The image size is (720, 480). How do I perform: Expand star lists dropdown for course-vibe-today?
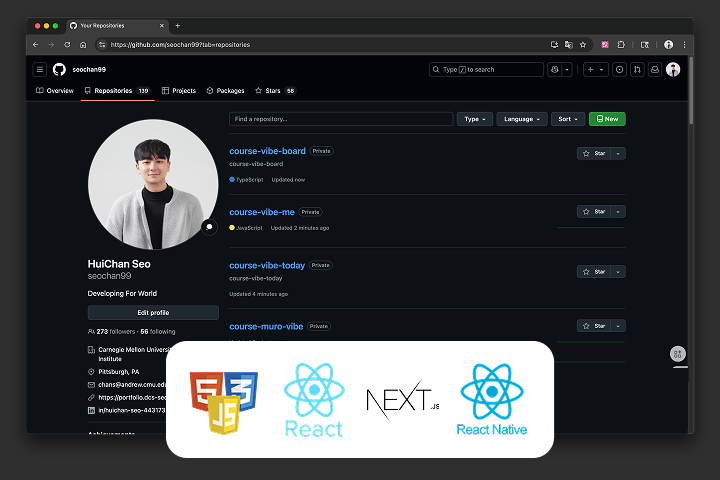pyautogui.click(x=618, y=272)
